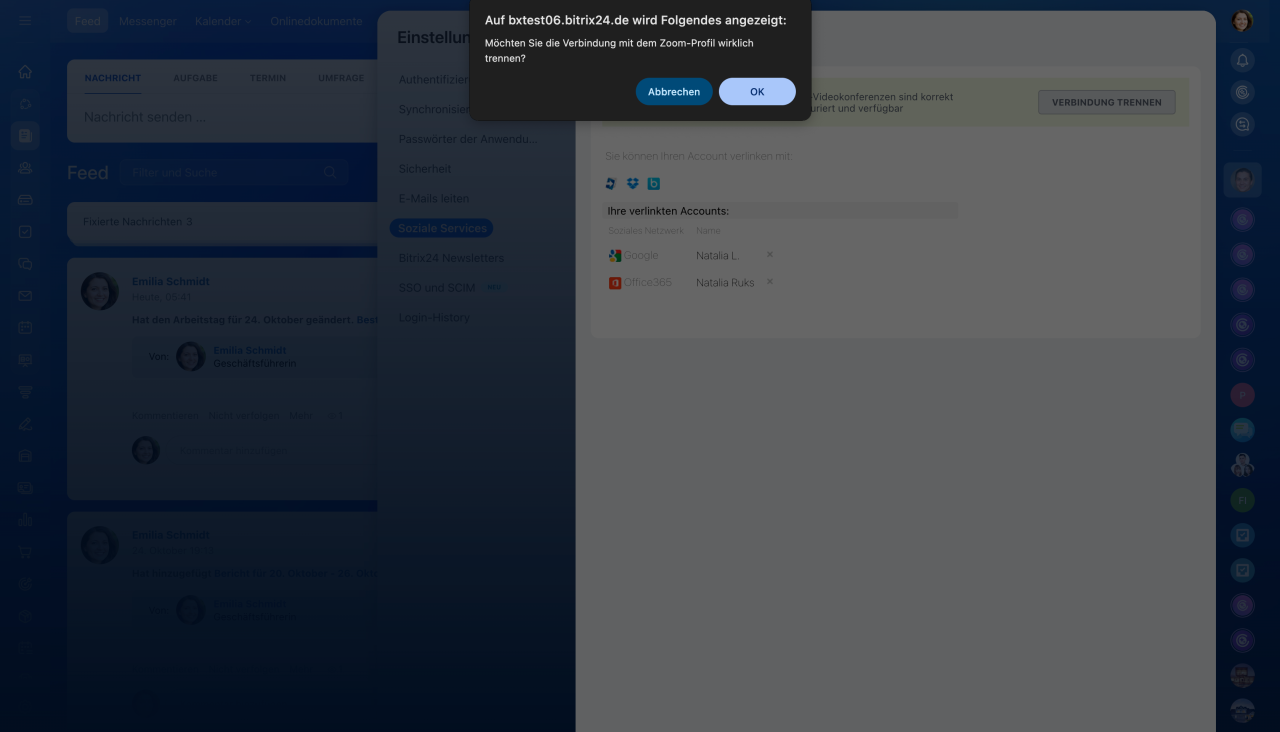Select the Nachricht tab in post composer
The image size is (1280, 732).
click(x=113, y=78)
